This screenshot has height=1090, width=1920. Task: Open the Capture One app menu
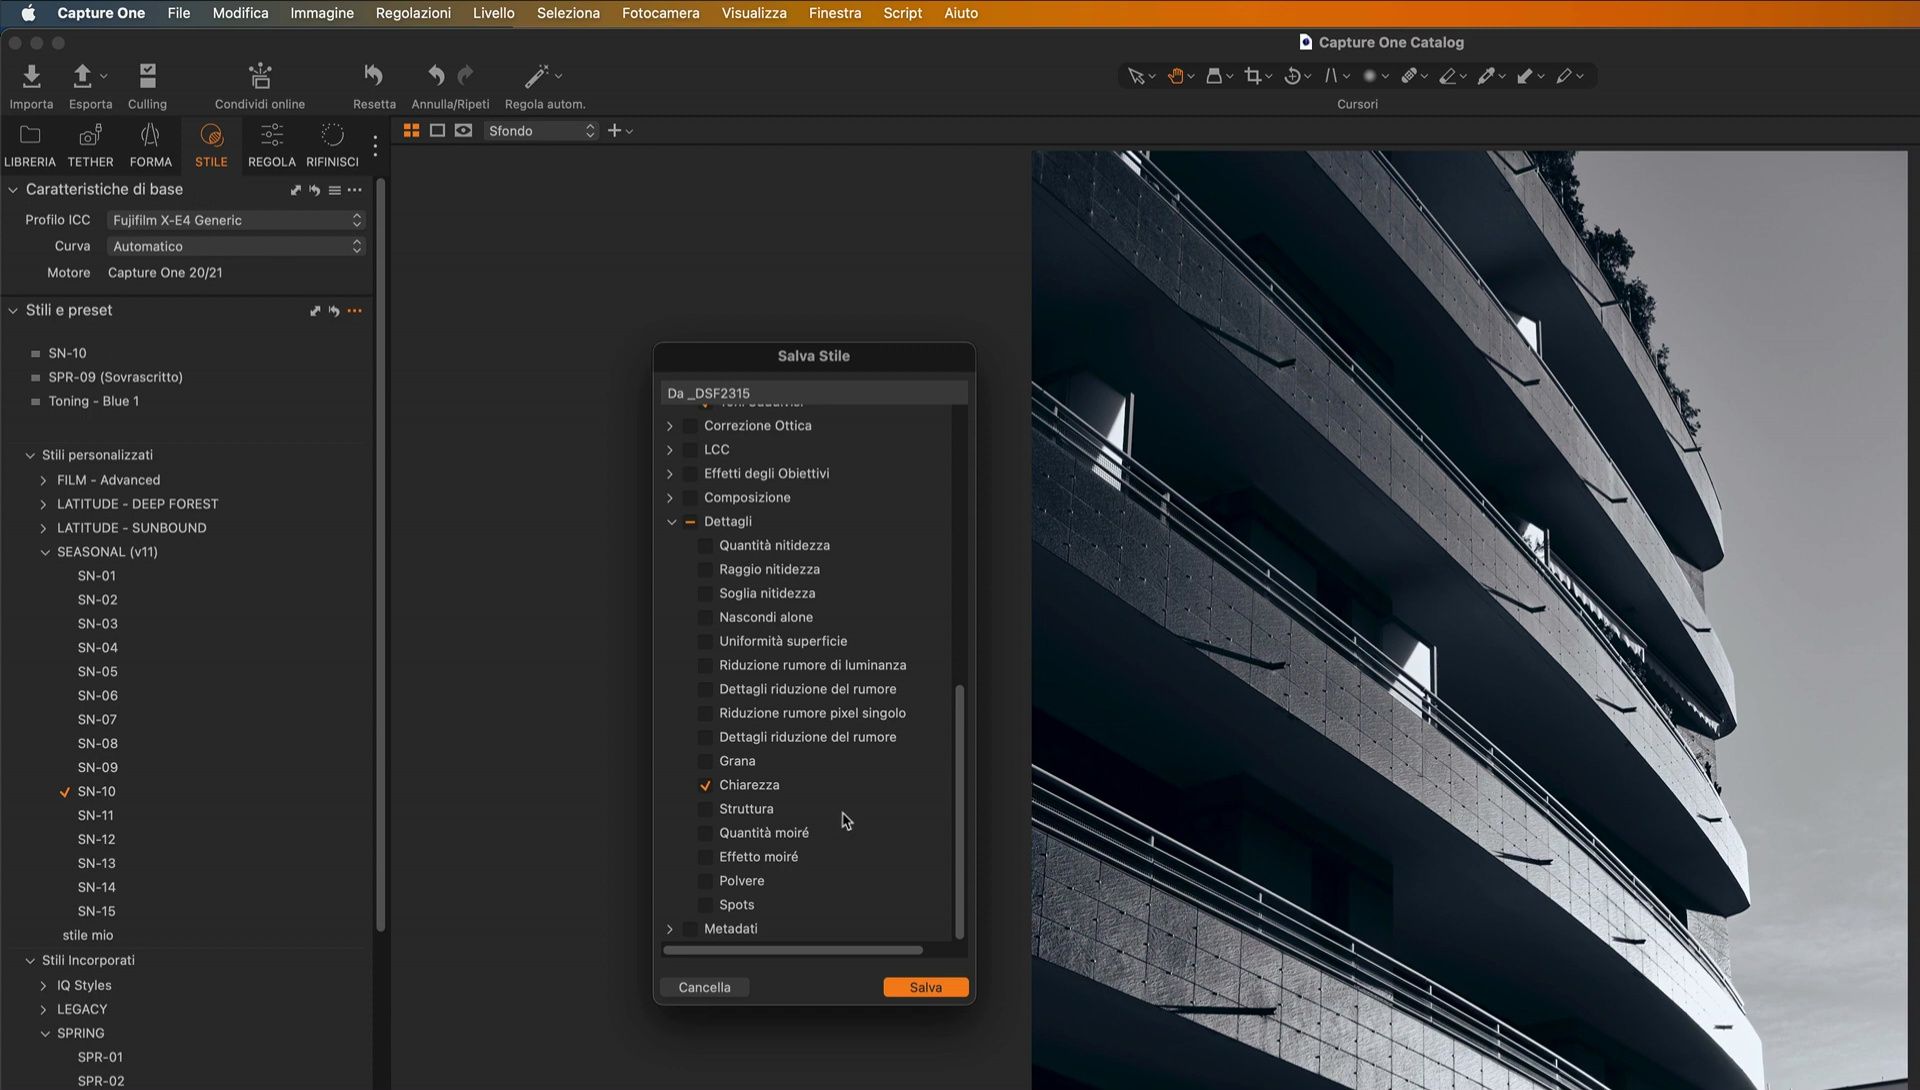(x=101, y=13)
